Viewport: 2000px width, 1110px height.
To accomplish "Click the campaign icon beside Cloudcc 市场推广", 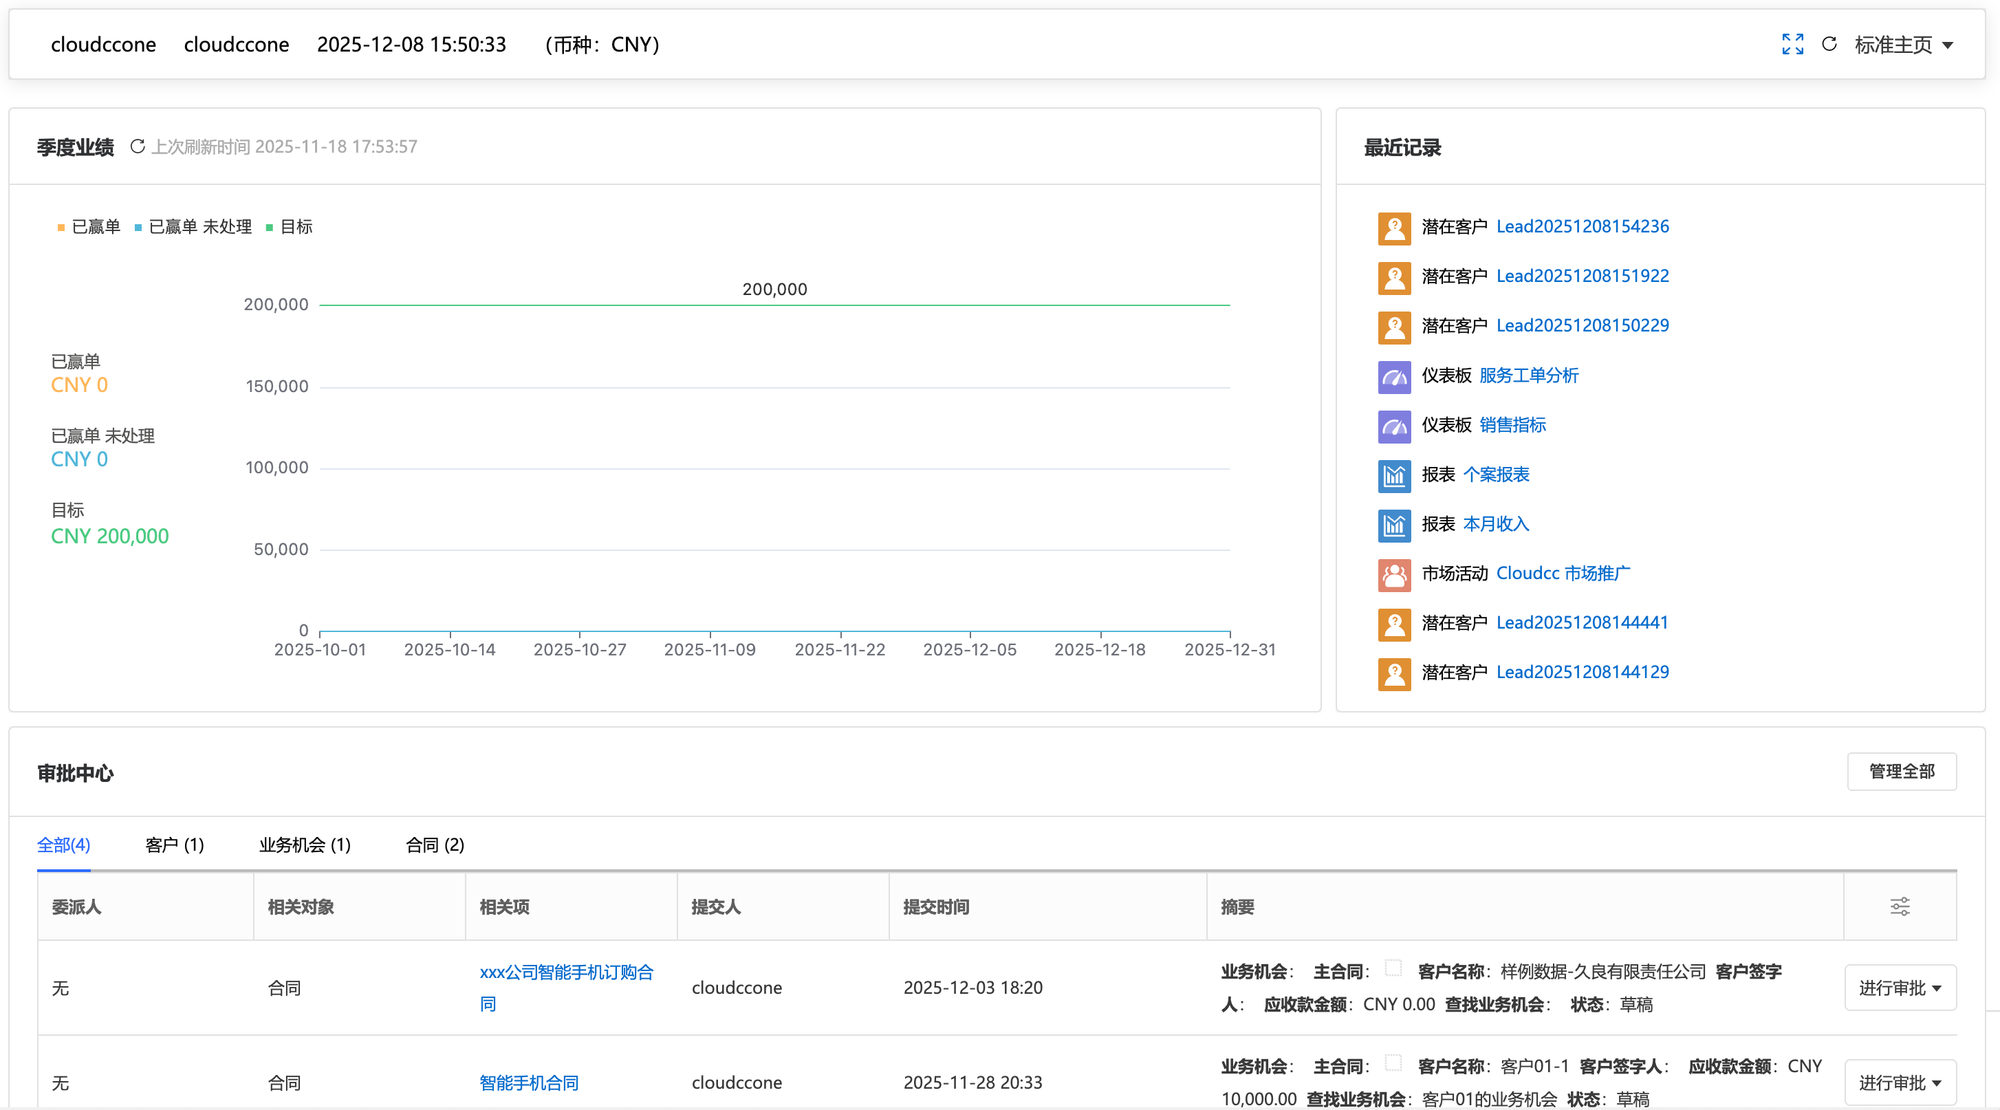I will (x=1394, y=574).
